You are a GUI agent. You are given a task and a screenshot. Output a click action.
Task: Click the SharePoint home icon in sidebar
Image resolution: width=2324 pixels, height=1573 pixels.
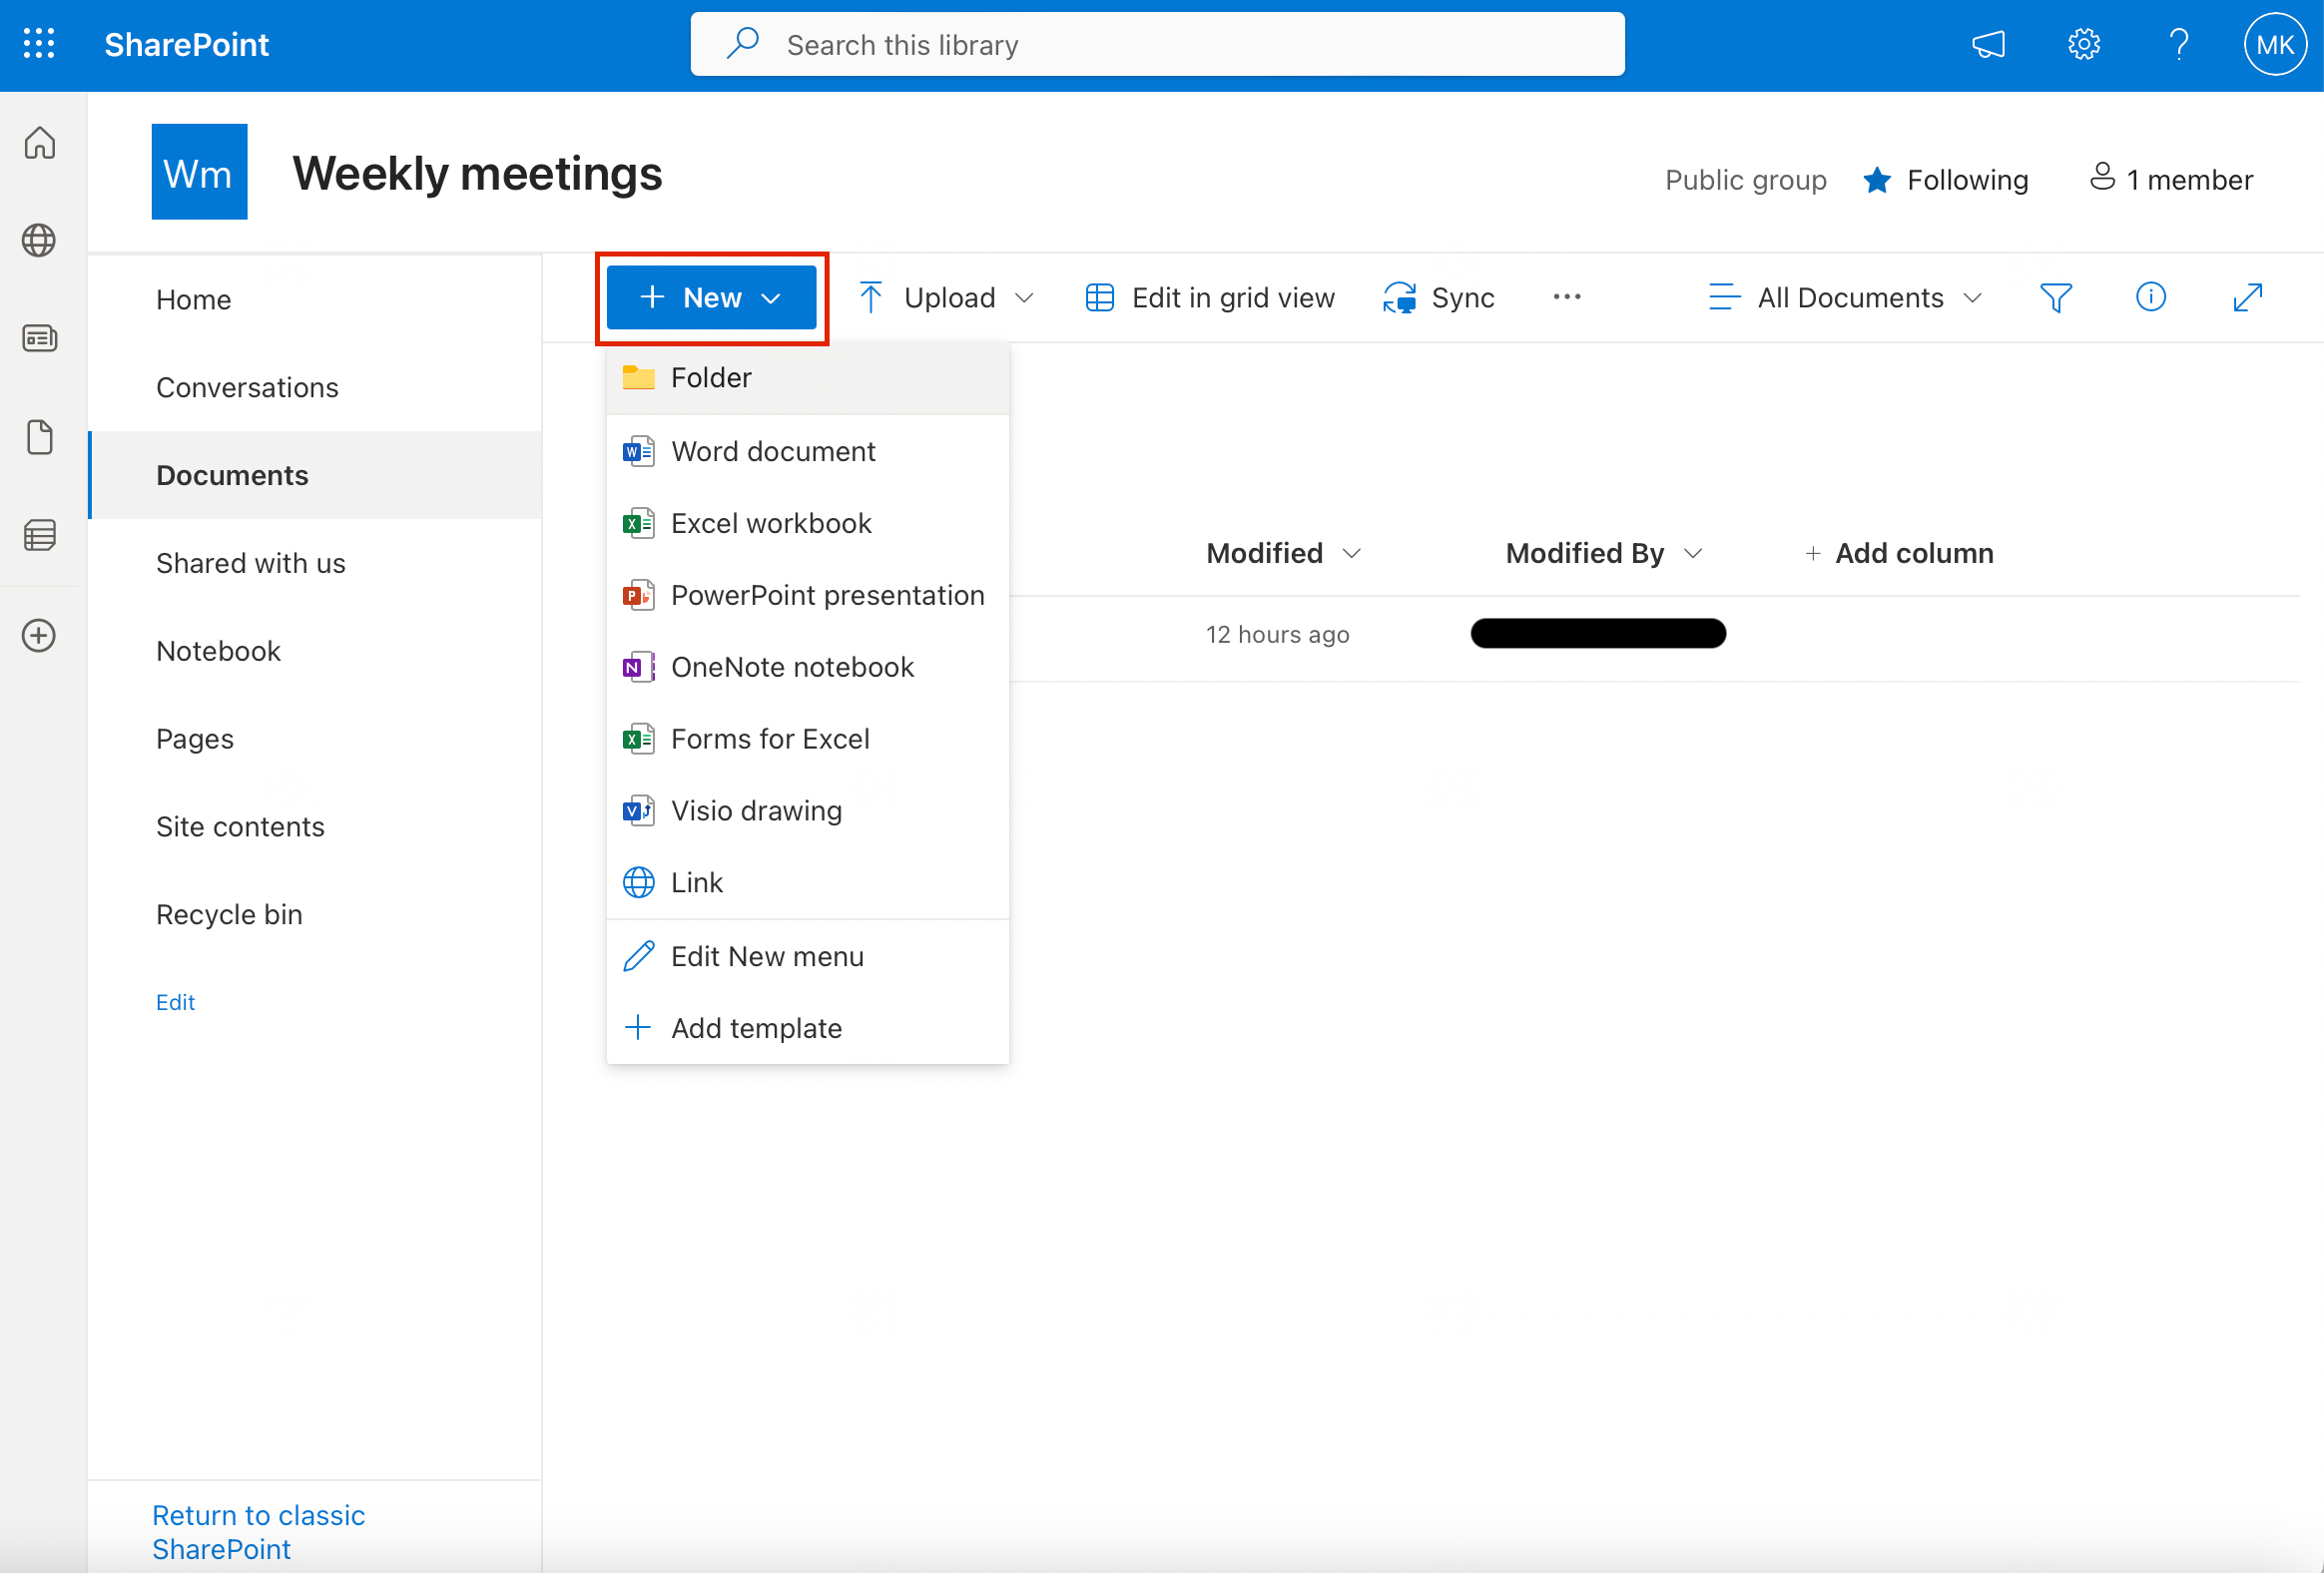click(44, 146)
